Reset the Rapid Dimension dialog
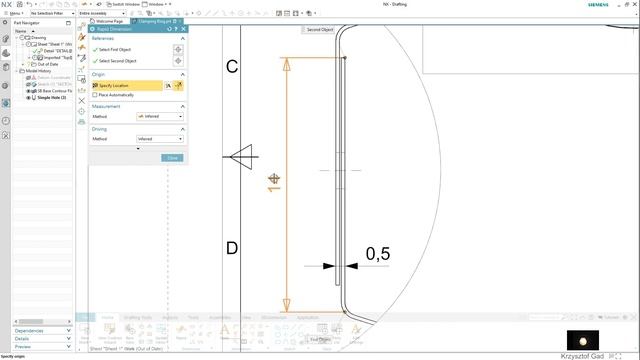The width and height of the screenshot is (640, 360). (169, 29)
